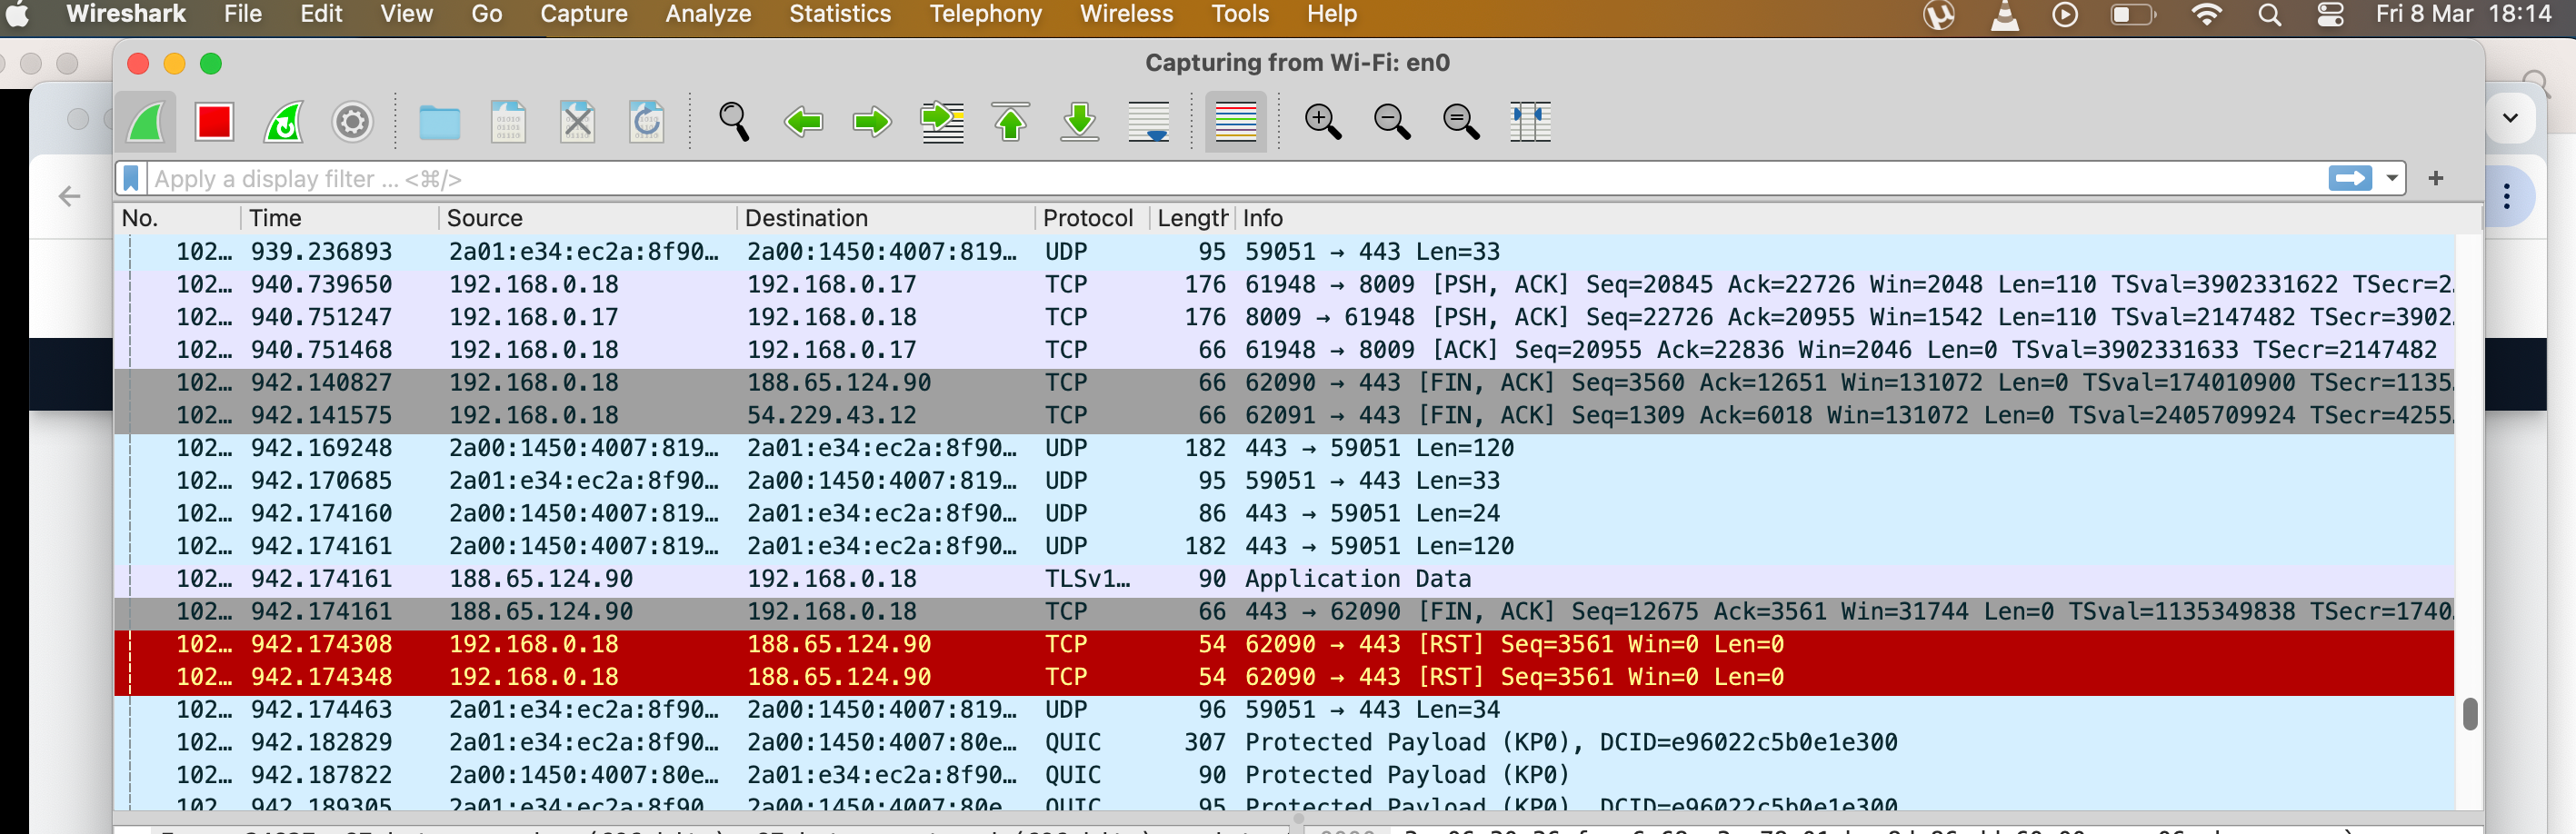Viewport: 2576px width, 834px height.
Task: Open the Analyze menu
Action: click(707, 14)
